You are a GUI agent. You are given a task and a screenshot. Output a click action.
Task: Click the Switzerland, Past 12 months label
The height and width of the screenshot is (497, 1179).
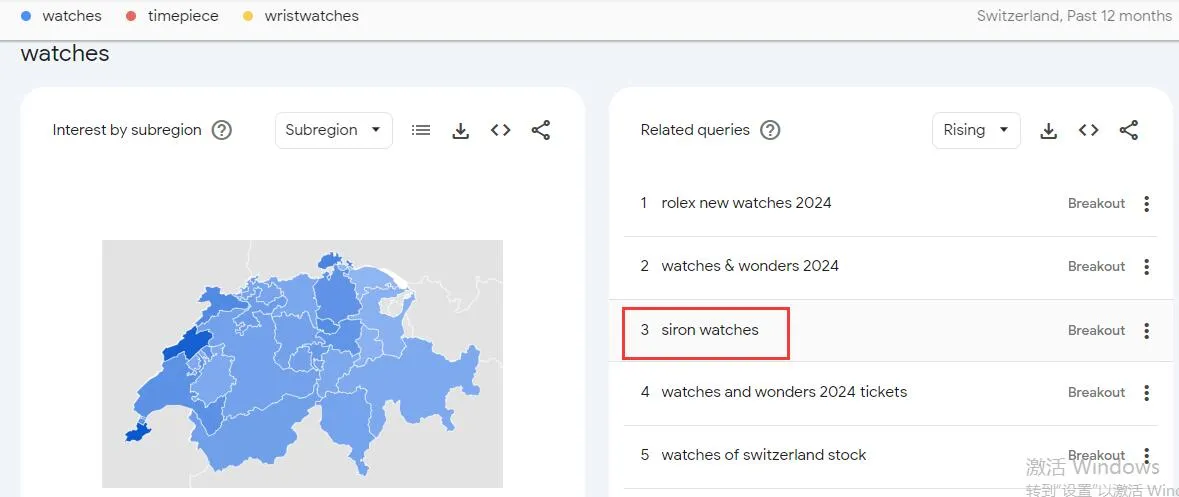click(1074, 16)
